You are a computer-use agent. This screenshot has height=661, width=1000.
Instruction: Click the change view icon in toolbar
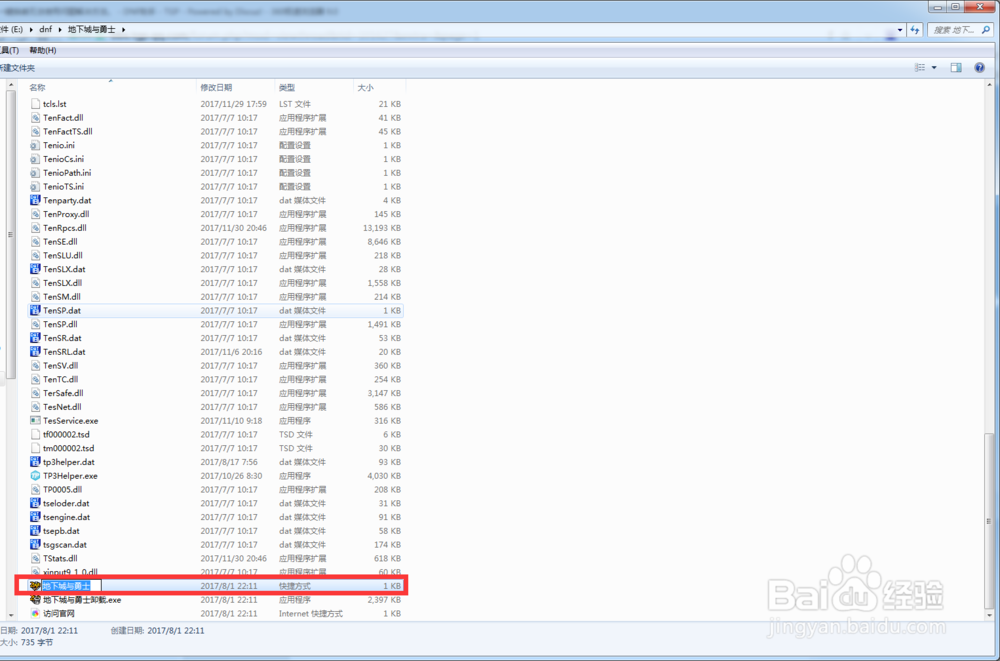[x=920, y=68]
